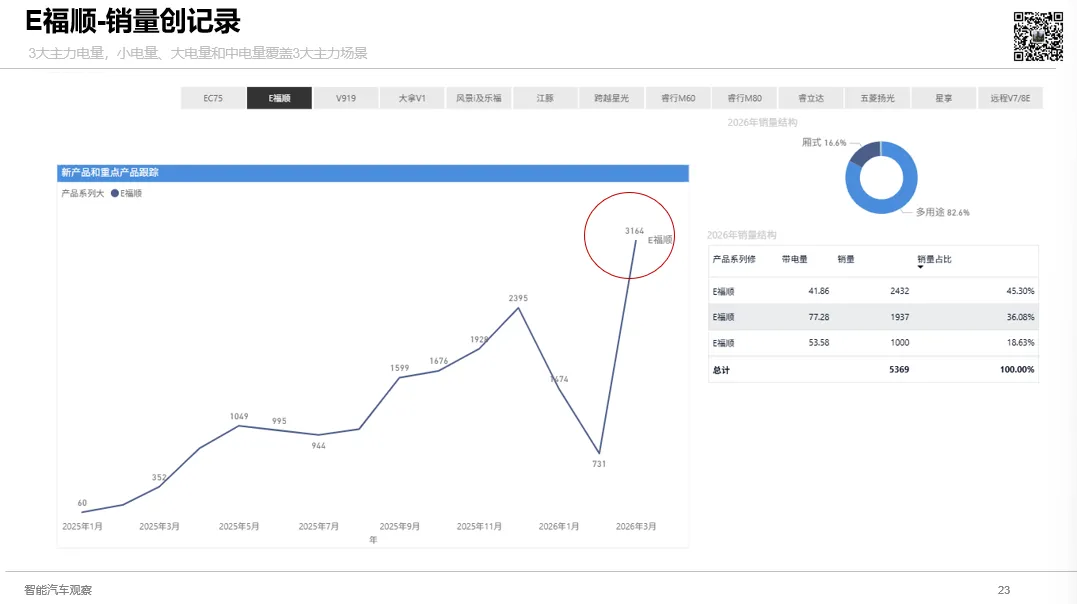Click the 智能汽车观察 footer text

coord(60,590)
